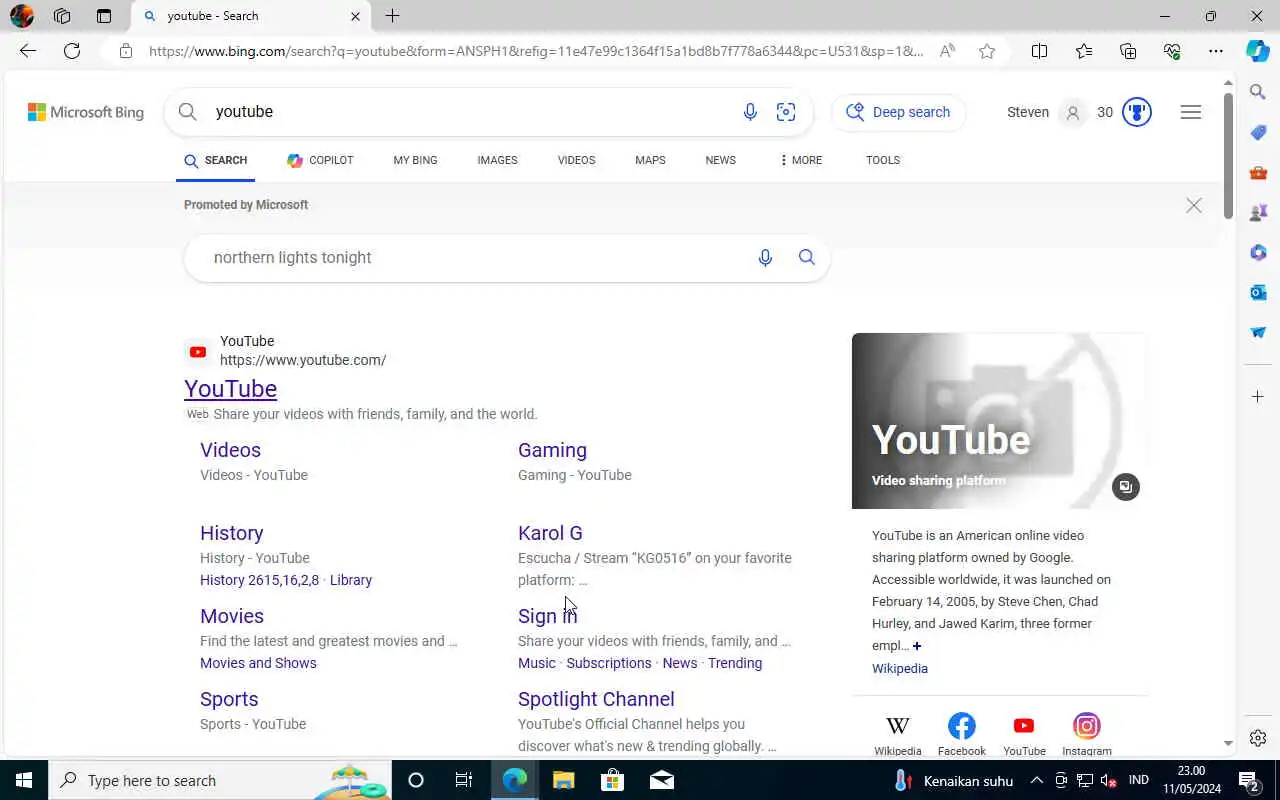
Task: Click the Edge back arrow button
Action: point(28,51)
